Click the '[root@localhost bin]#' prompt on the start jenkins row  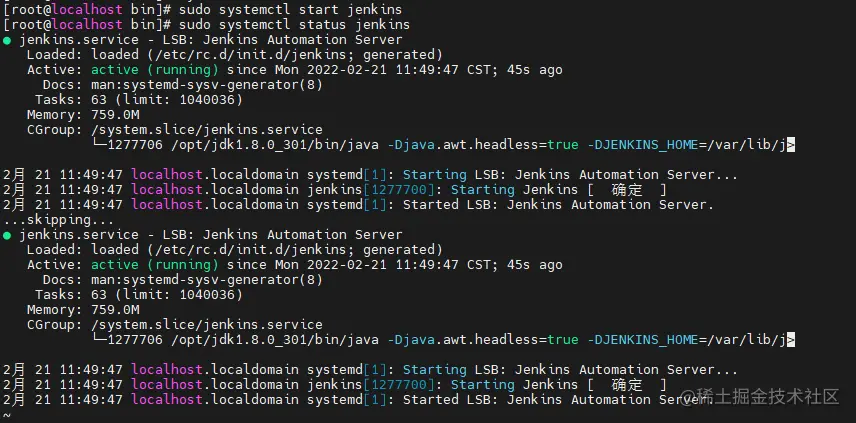click(x=88, y=9)
